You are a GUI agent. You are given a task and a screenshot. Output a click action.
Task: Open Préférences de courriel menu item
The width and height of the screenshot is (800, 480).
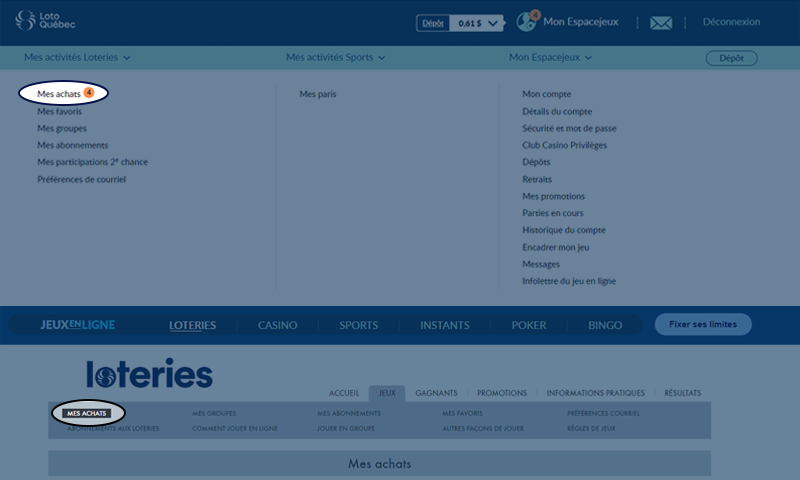(81, 179)
